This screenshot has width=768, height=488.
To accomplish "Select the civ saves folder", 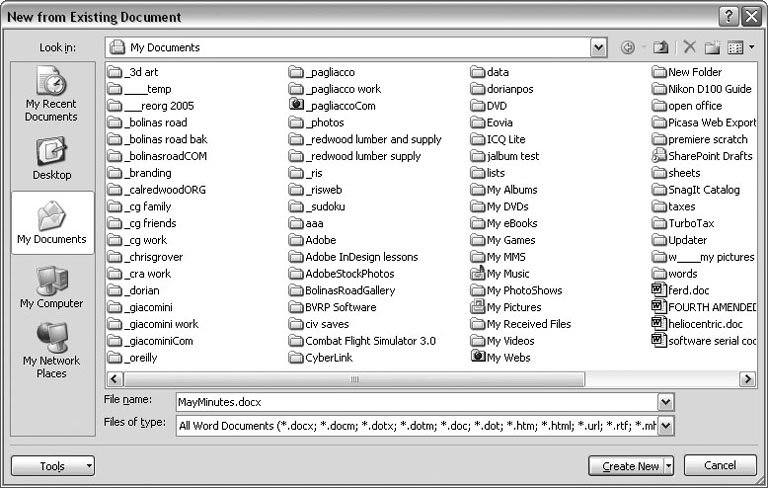I will point(319,324).
